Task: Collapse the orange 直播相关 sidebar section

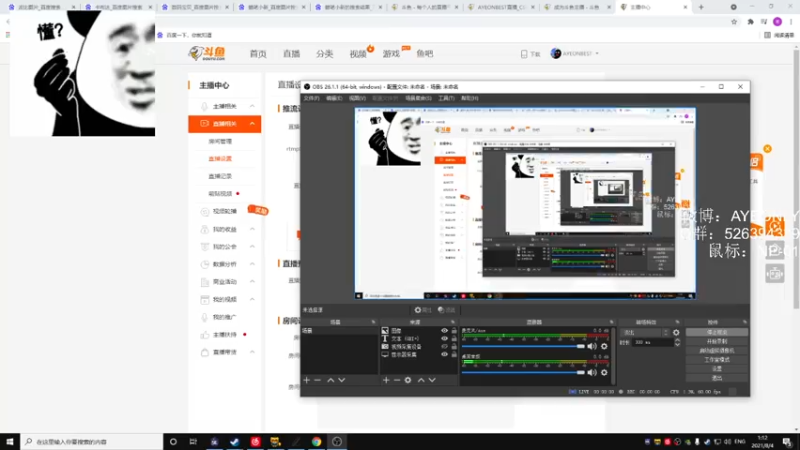Action: (253, 123)
